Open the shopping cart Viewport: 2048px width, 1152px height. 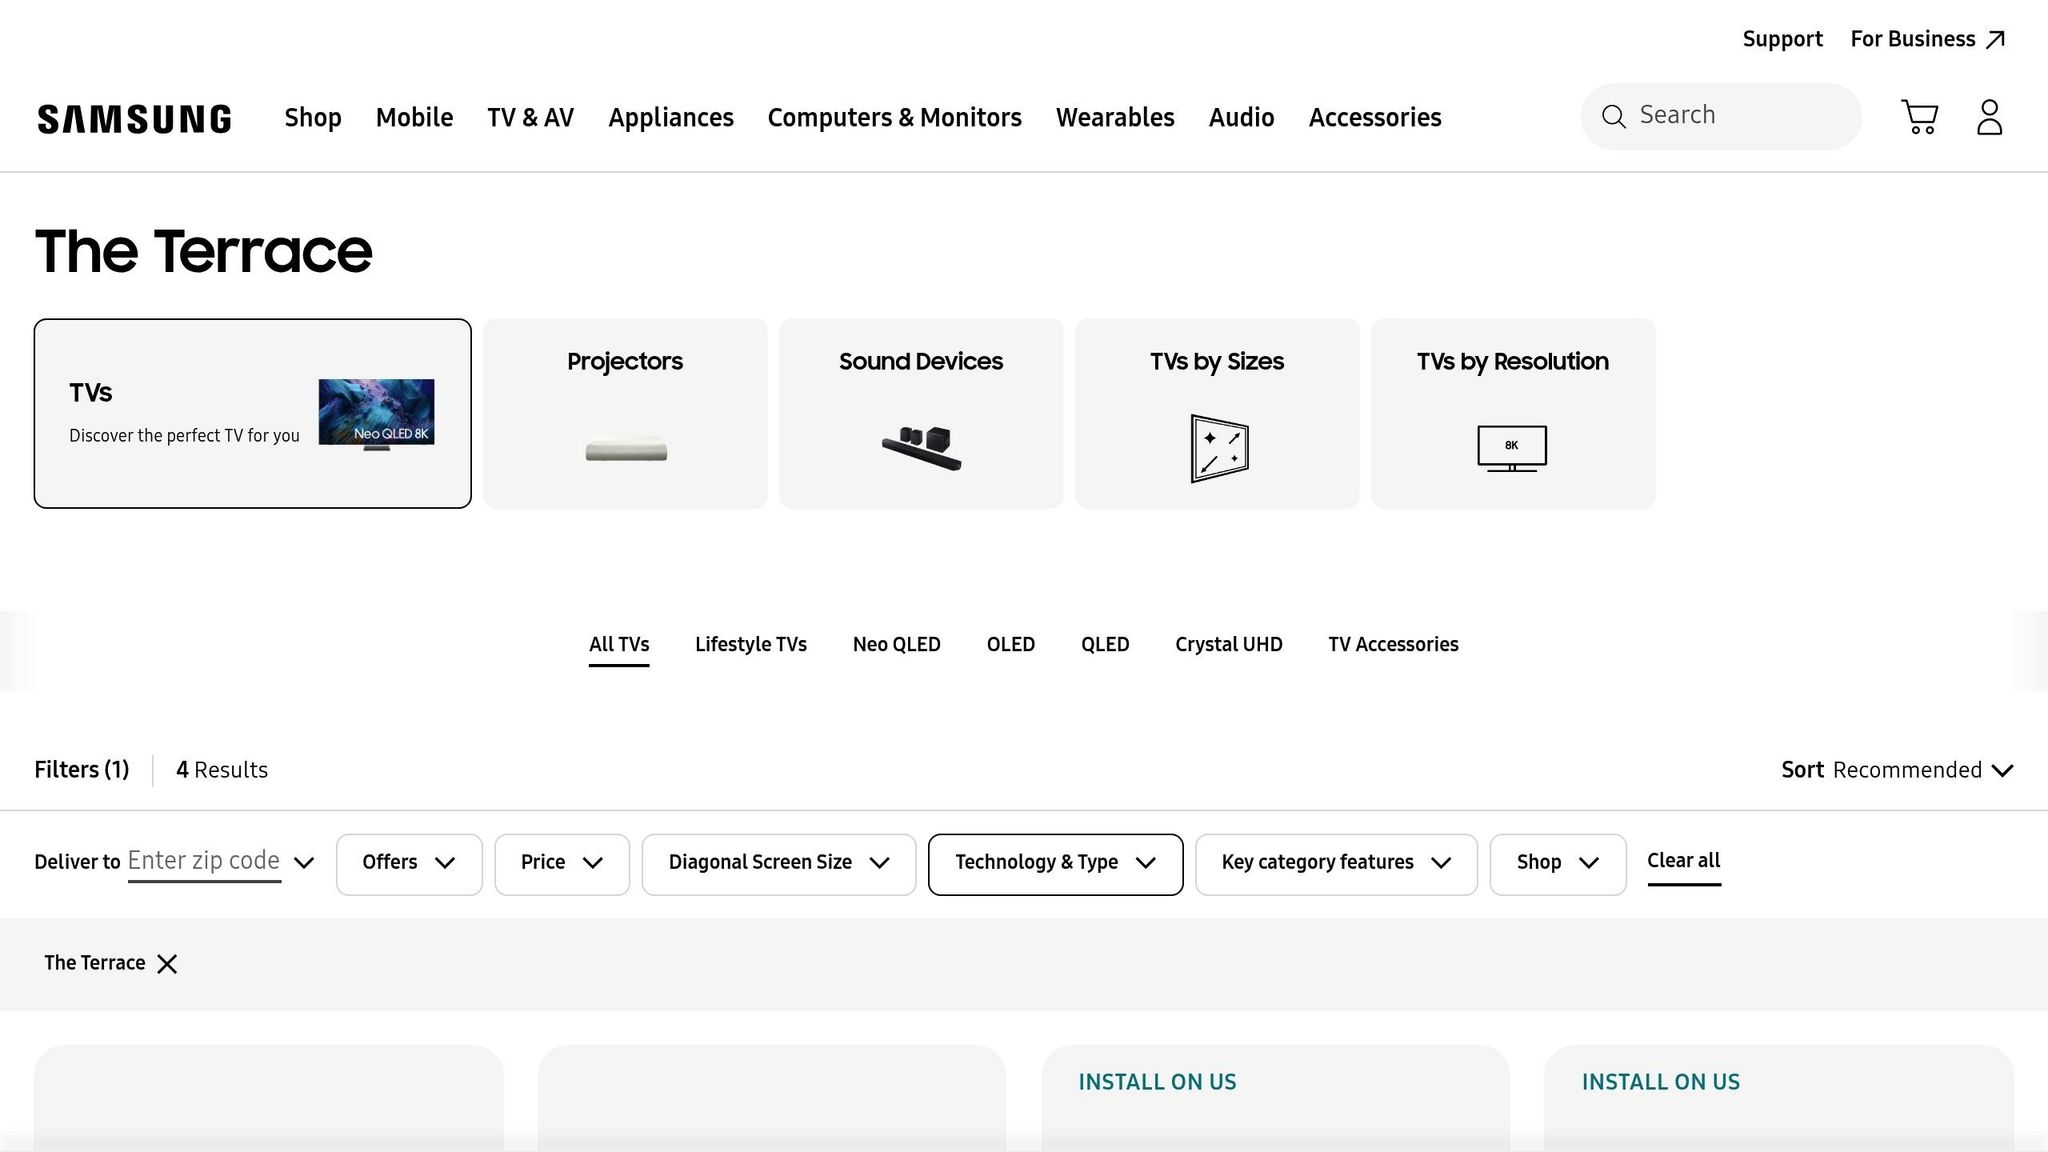coord(1919,117)
